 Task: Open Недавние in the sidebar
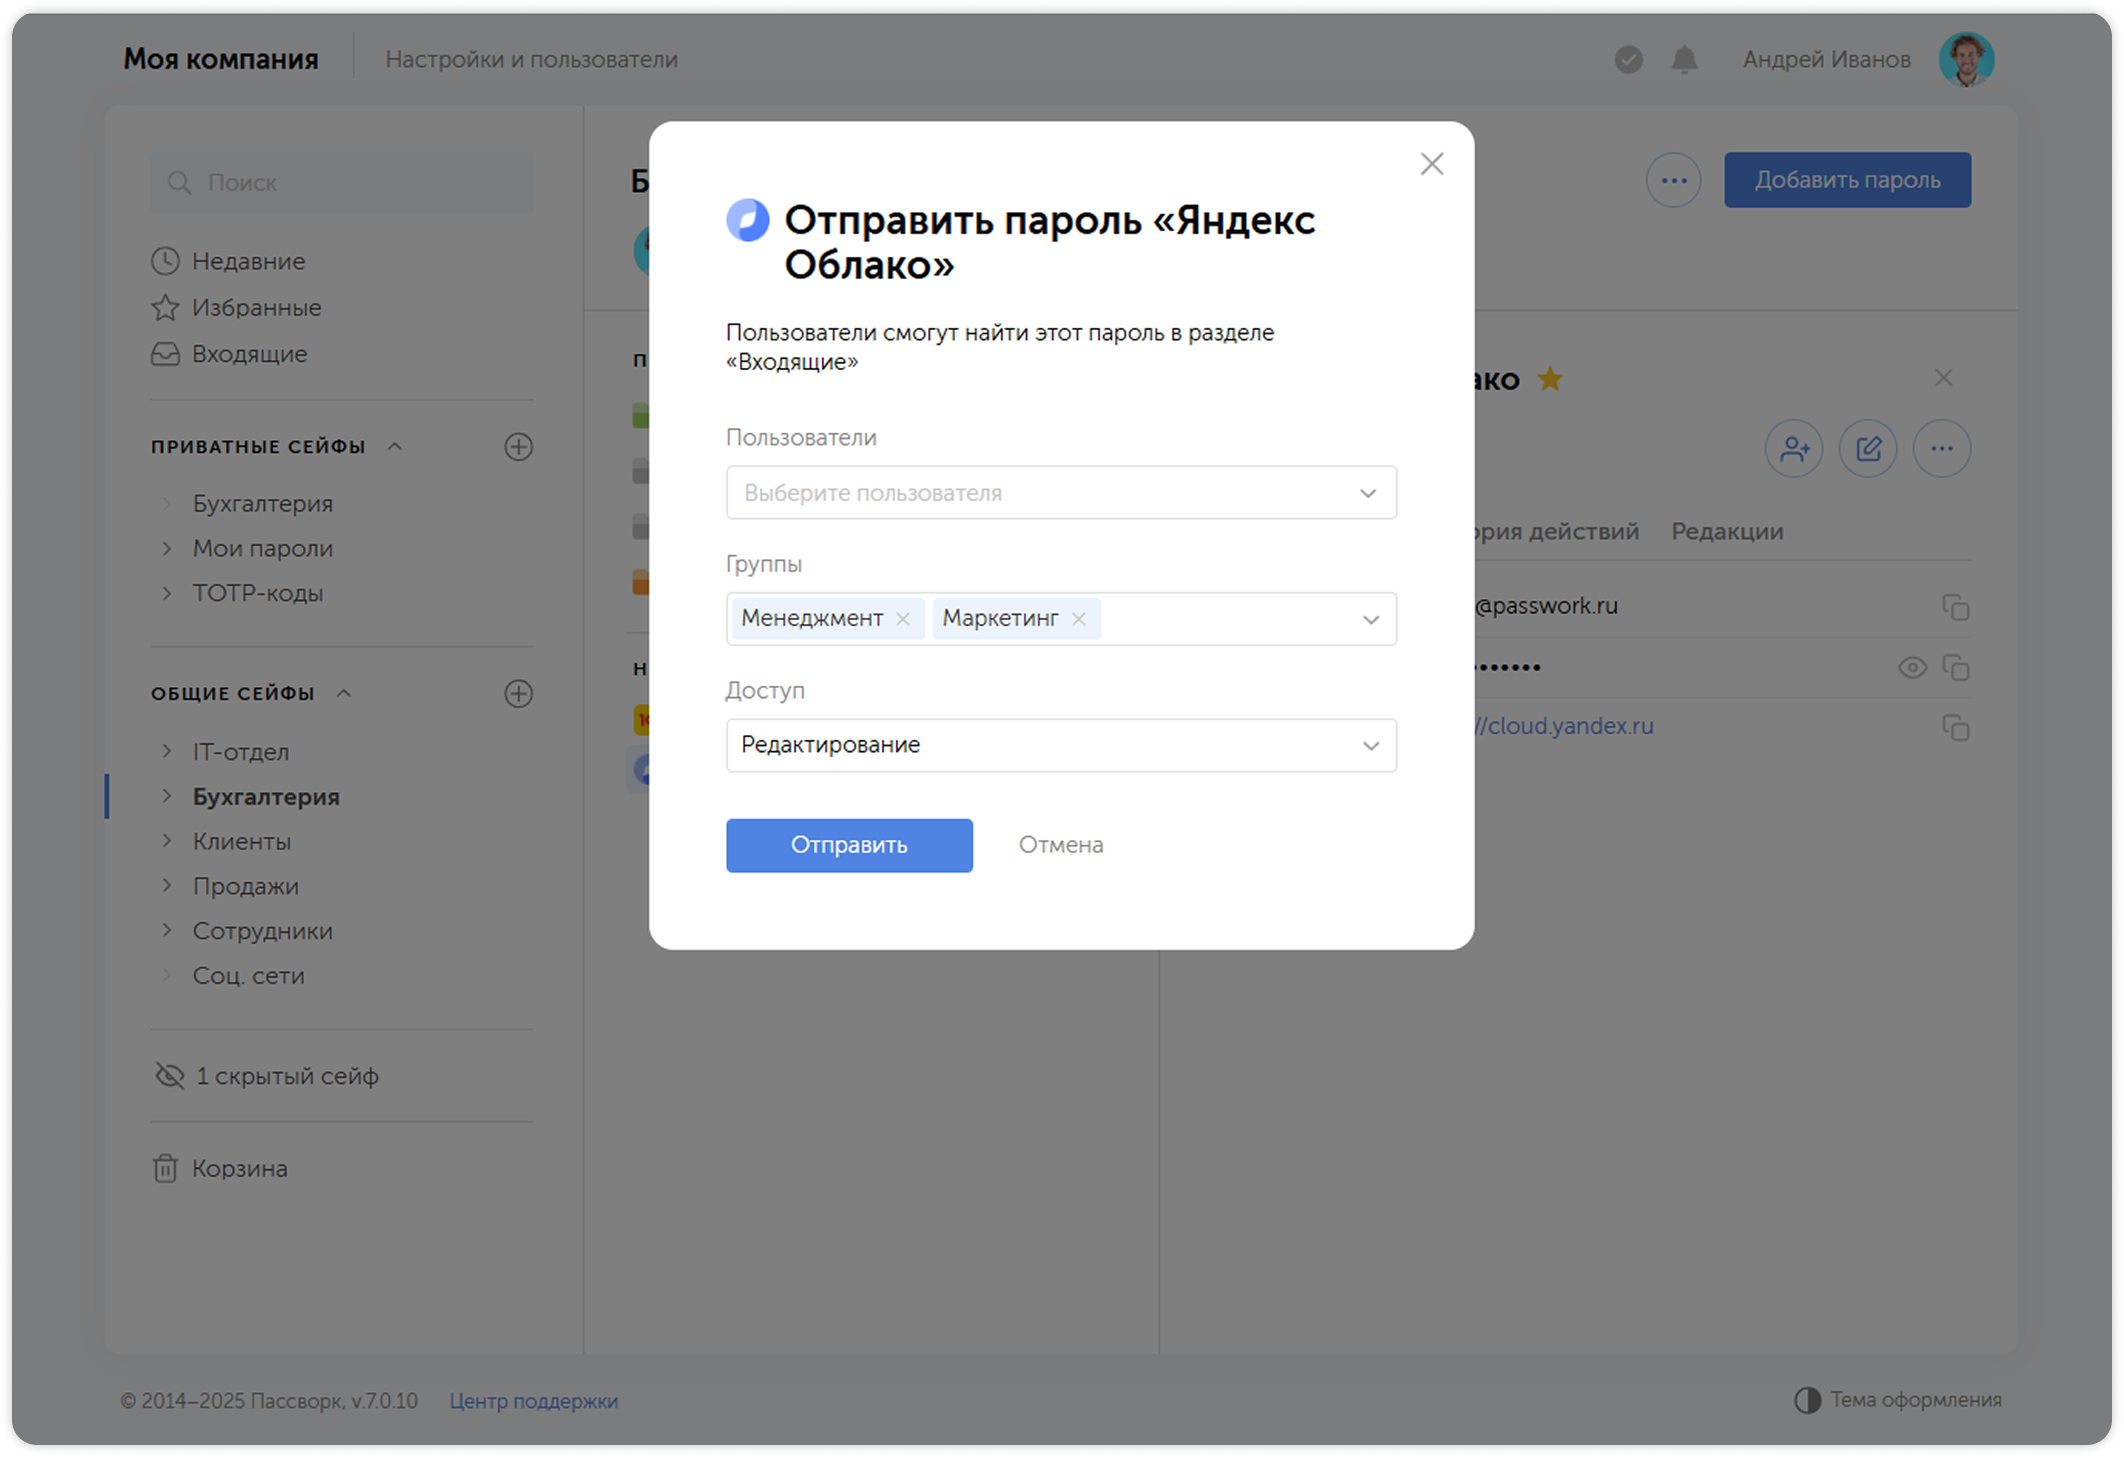(228, 261)
